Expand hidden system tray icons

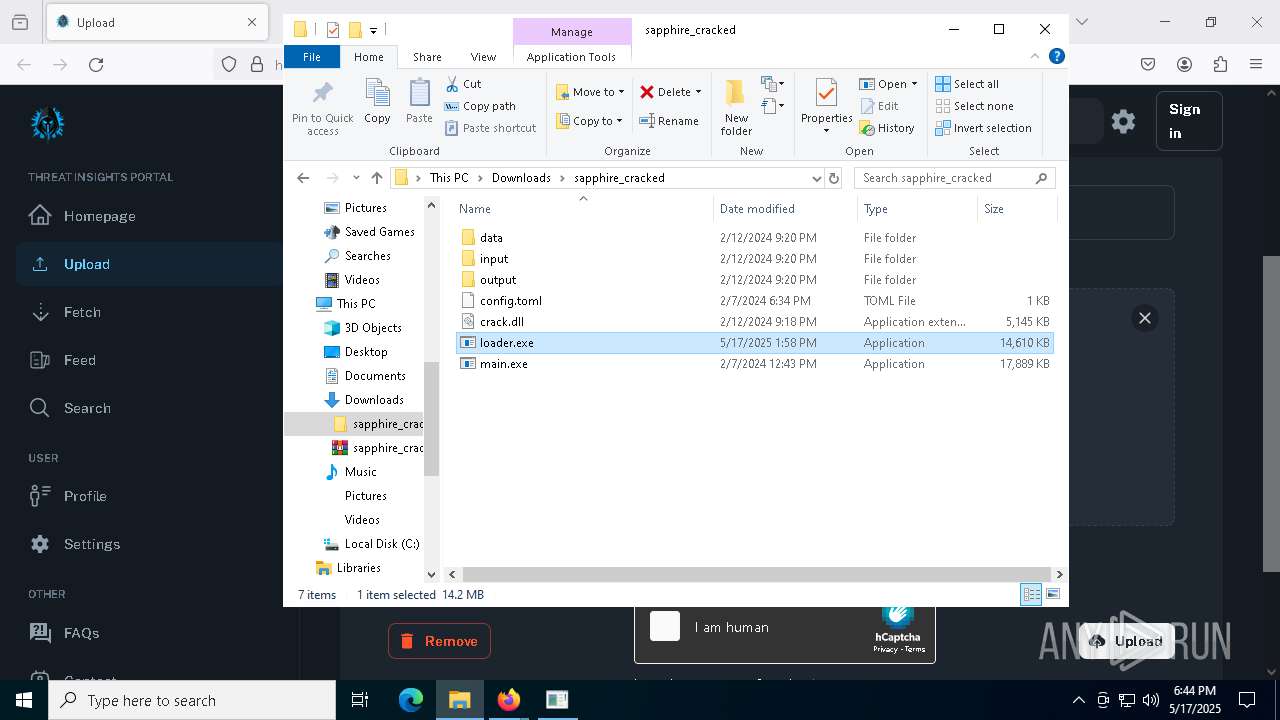tap(1078, 700)
